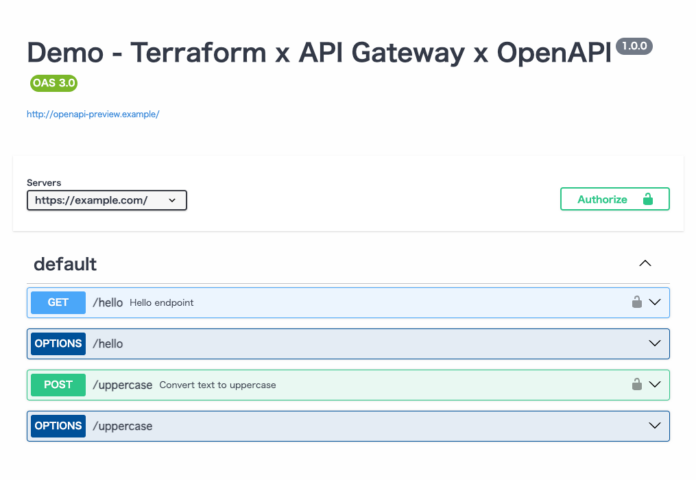The image size is (696, 480).
Task: Click the /hello path in the GET row
Action: 108,303
